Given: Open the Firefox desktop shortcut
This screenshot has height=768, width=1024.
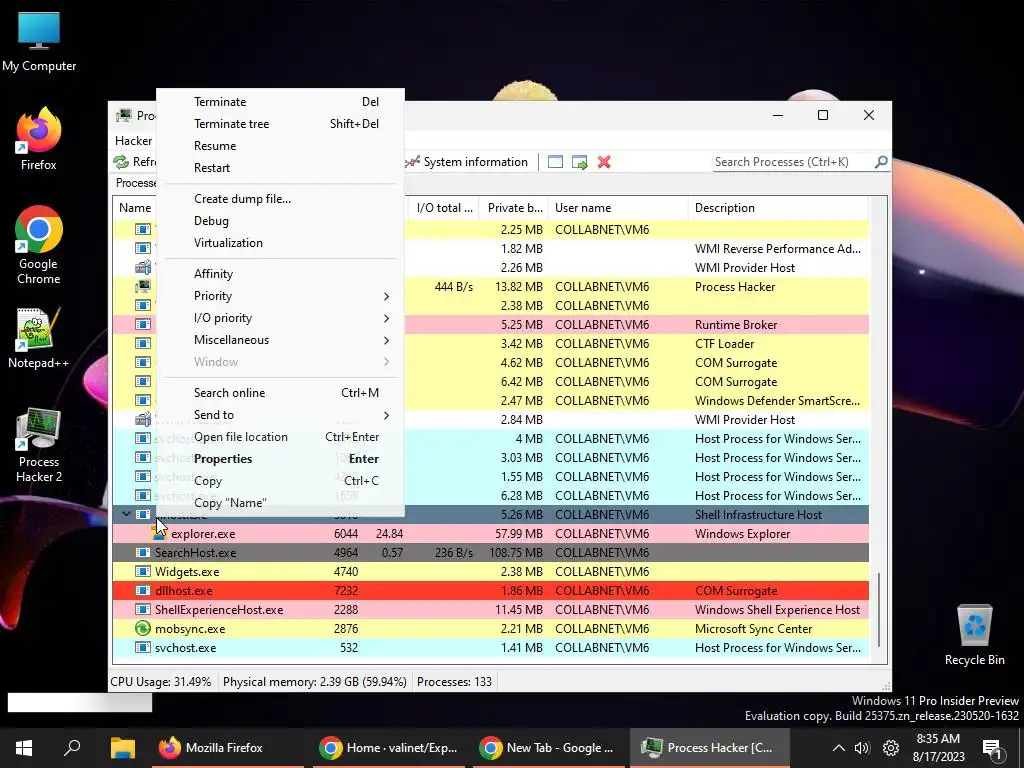Looking at the screenshot, I should 39,139.
